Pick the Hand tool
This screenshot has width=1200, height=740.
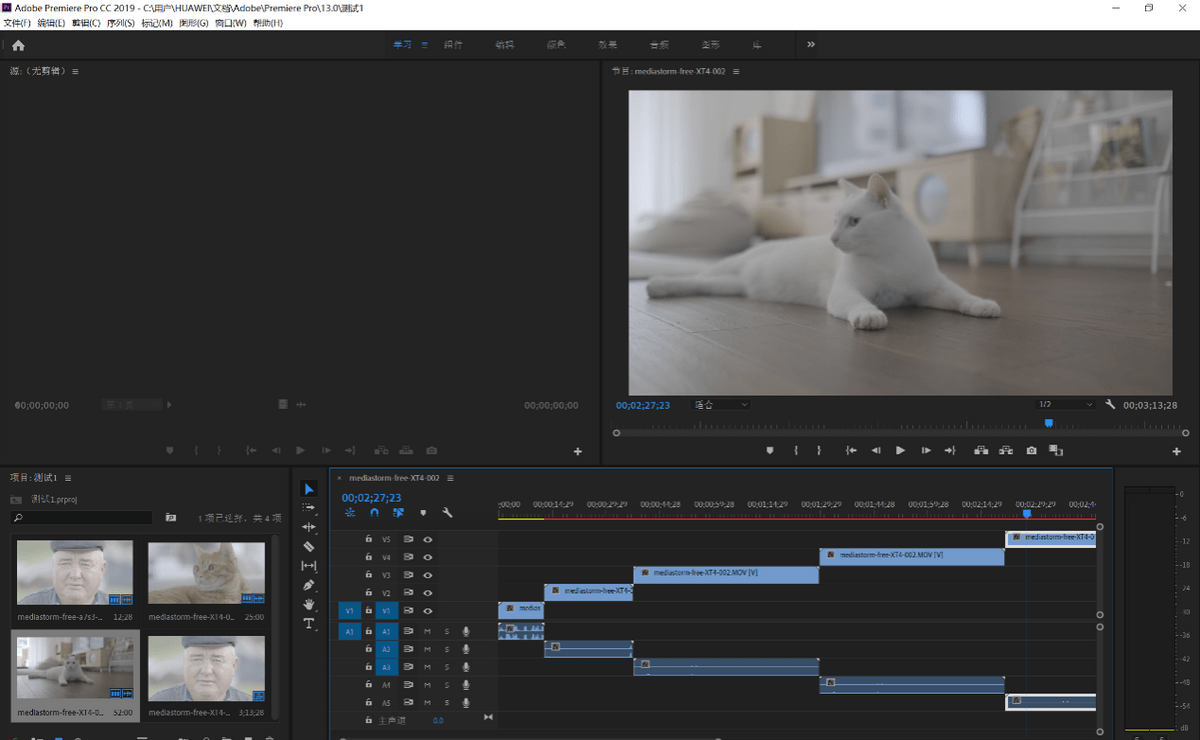pyautogui.click(x=309, y=605)
